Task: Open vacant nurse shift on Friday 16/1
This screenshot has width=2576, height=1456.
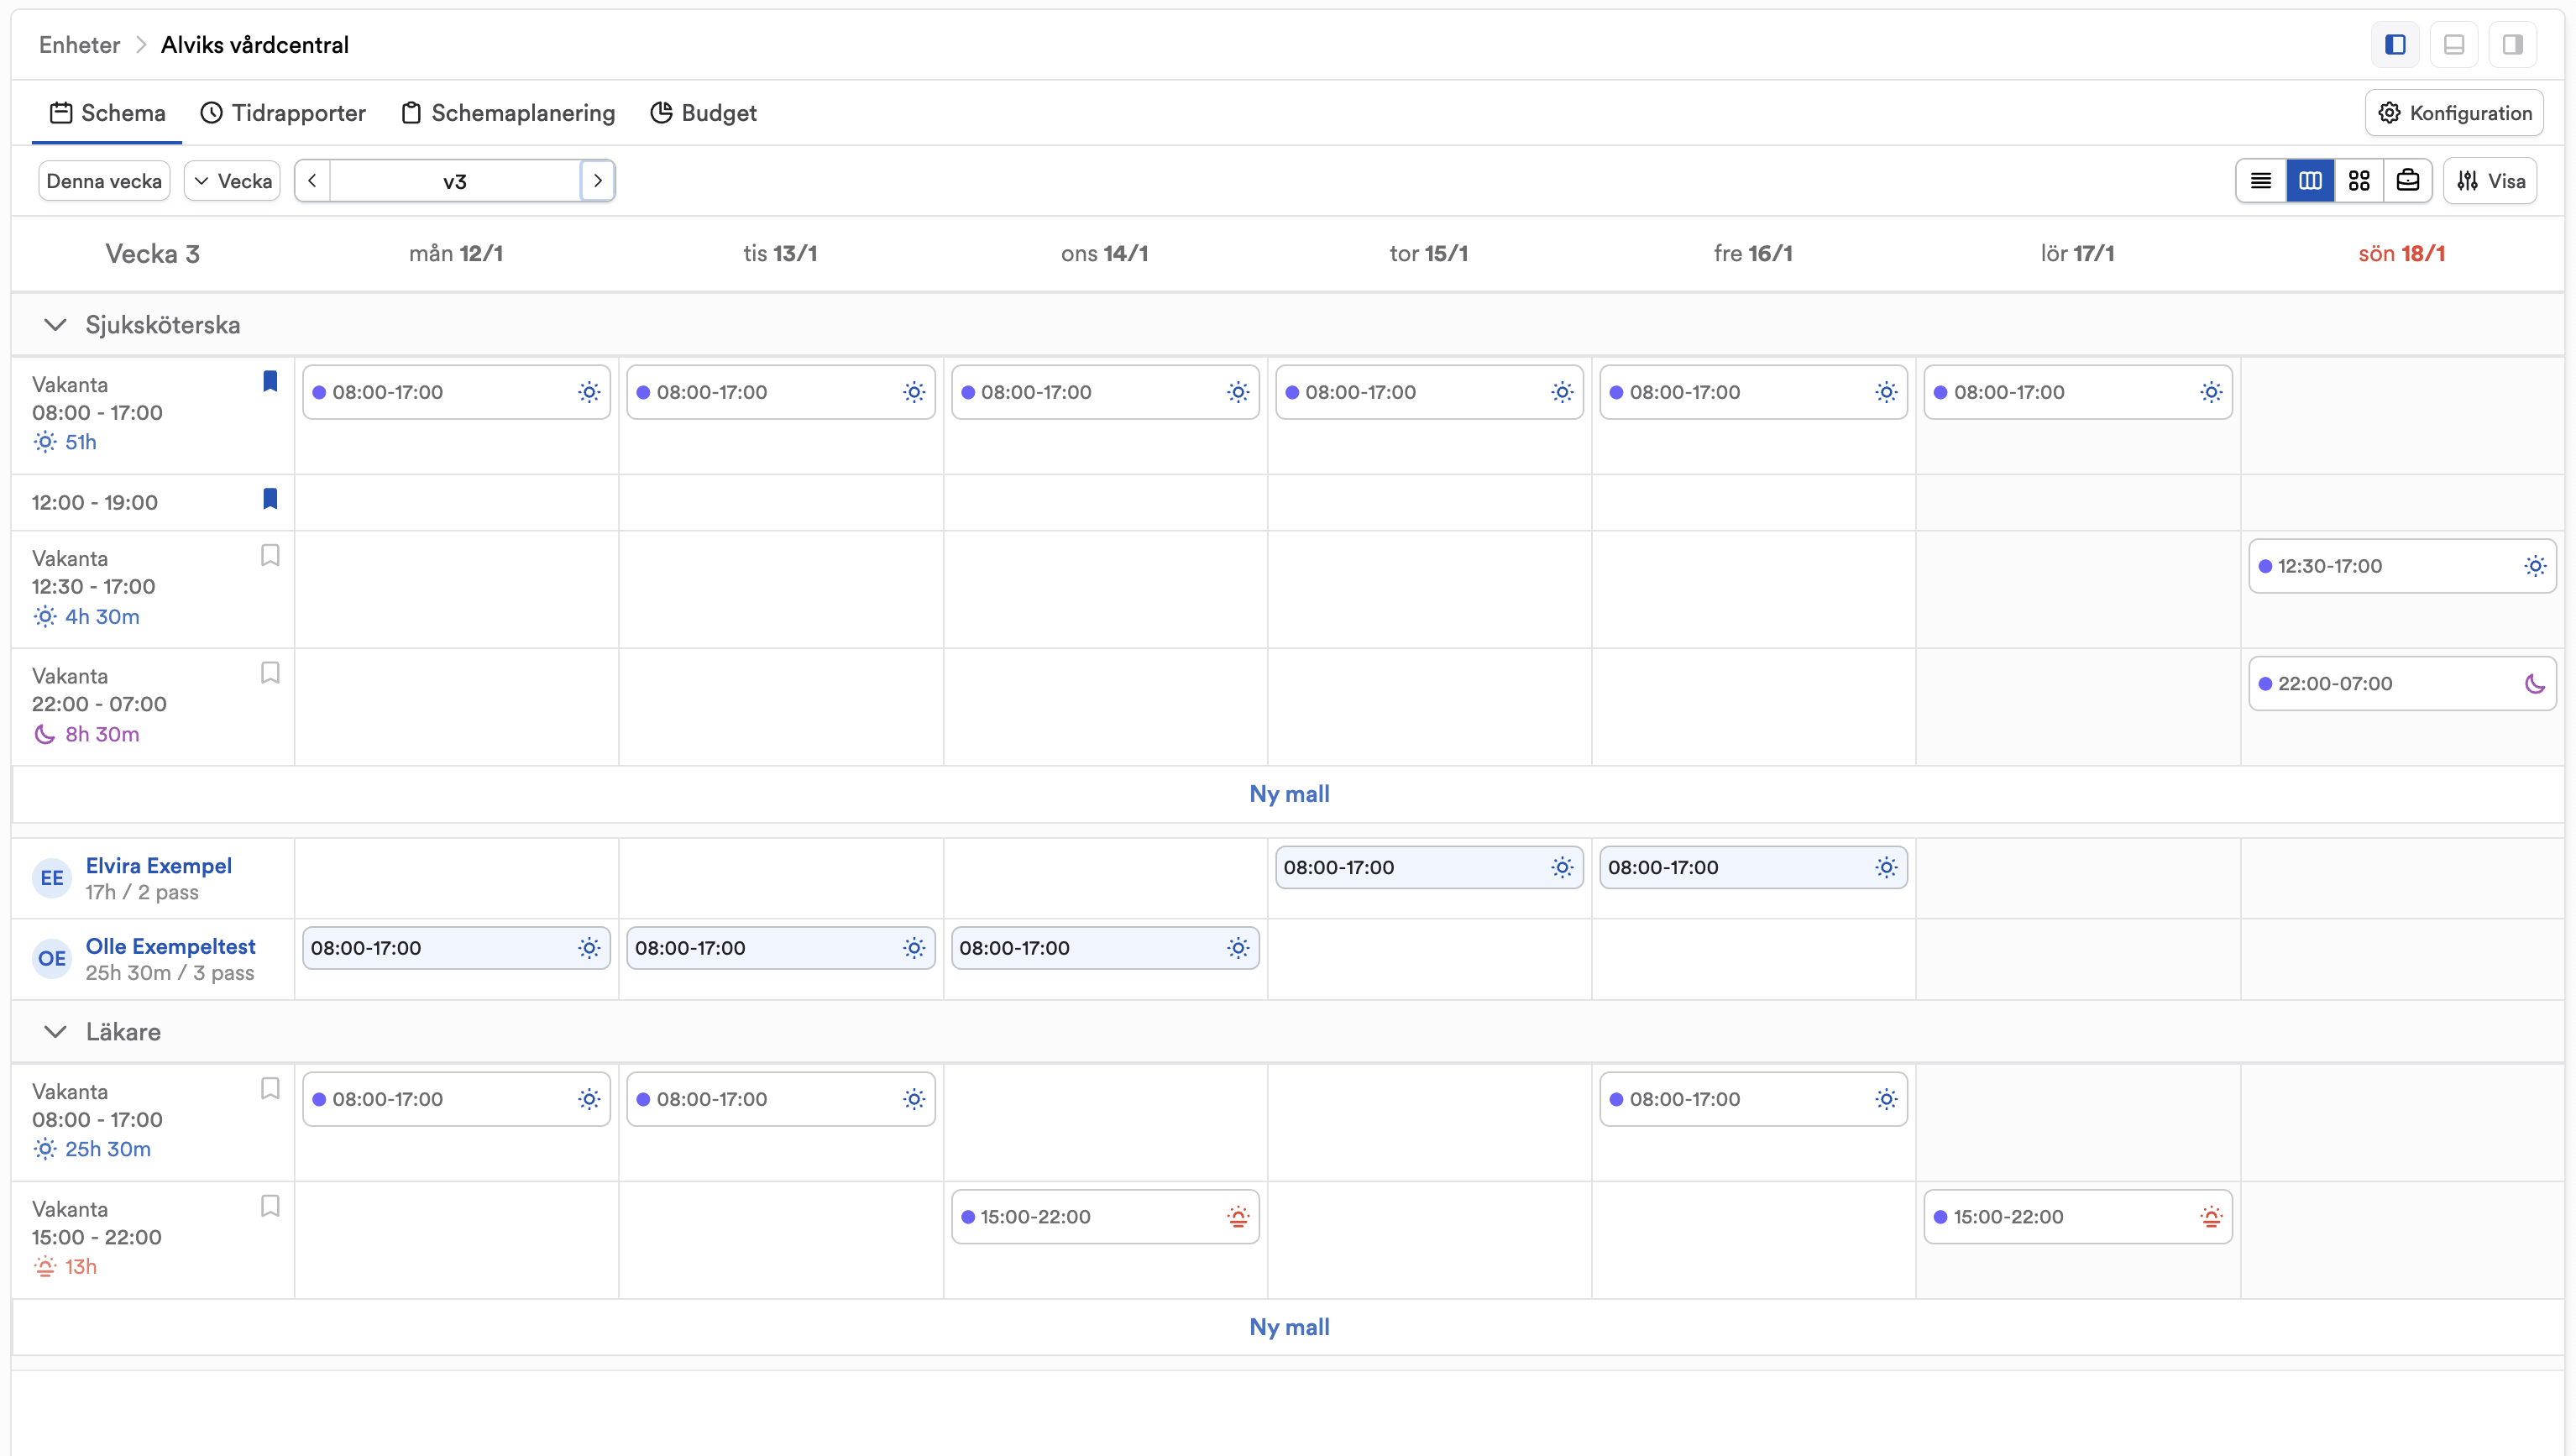Action: point(1754,392)
